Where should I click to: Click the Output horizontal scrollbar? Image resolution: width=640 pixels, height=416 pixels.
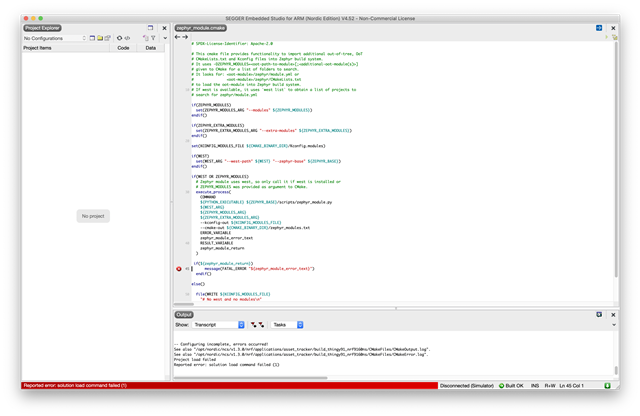tap(251, 378)
